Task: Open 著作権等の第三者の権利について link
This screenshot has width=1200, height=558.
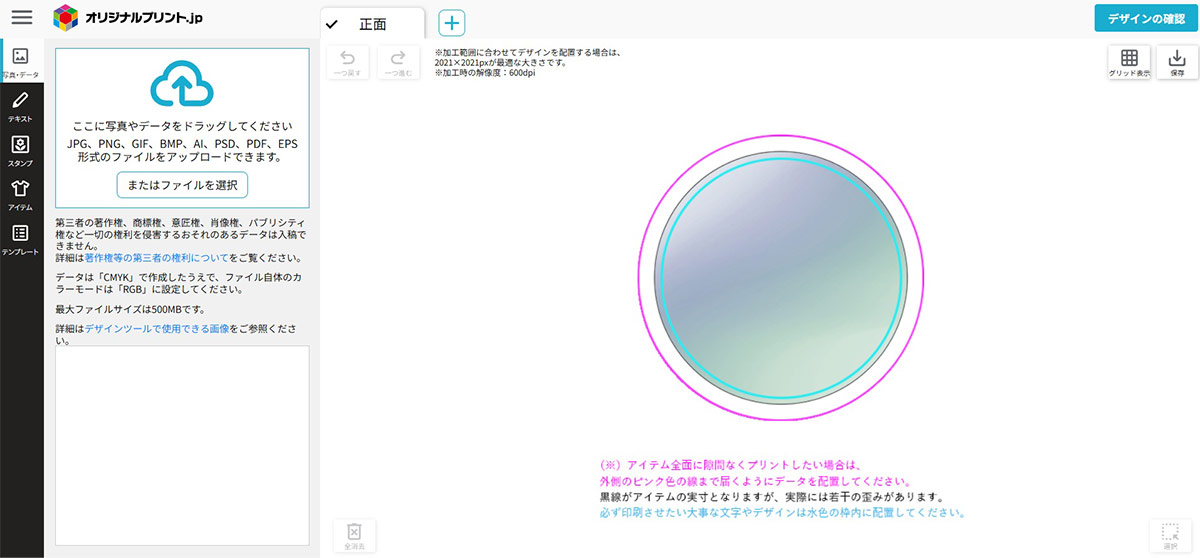Action: (156, 258)
